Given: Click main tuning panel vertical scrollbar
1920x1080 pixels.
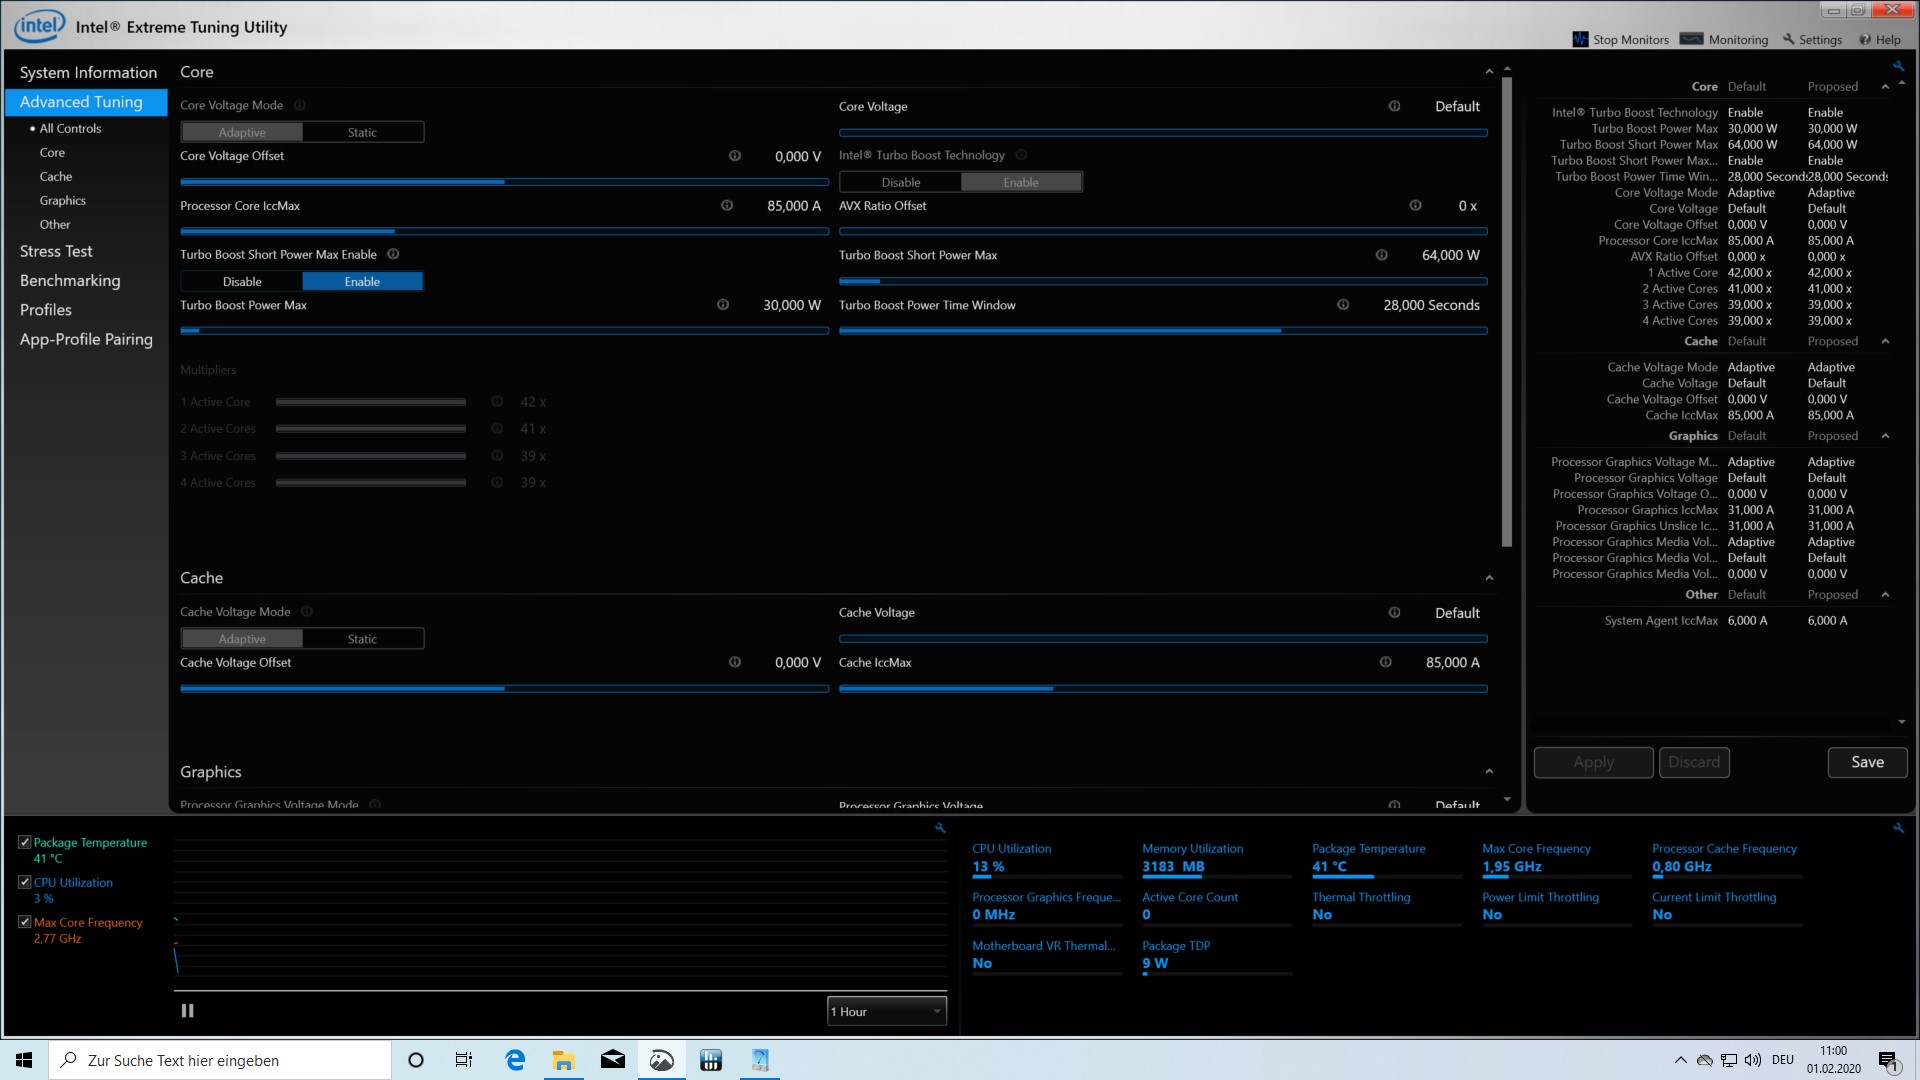Looking at the screenshot, I should point(1507,310).
